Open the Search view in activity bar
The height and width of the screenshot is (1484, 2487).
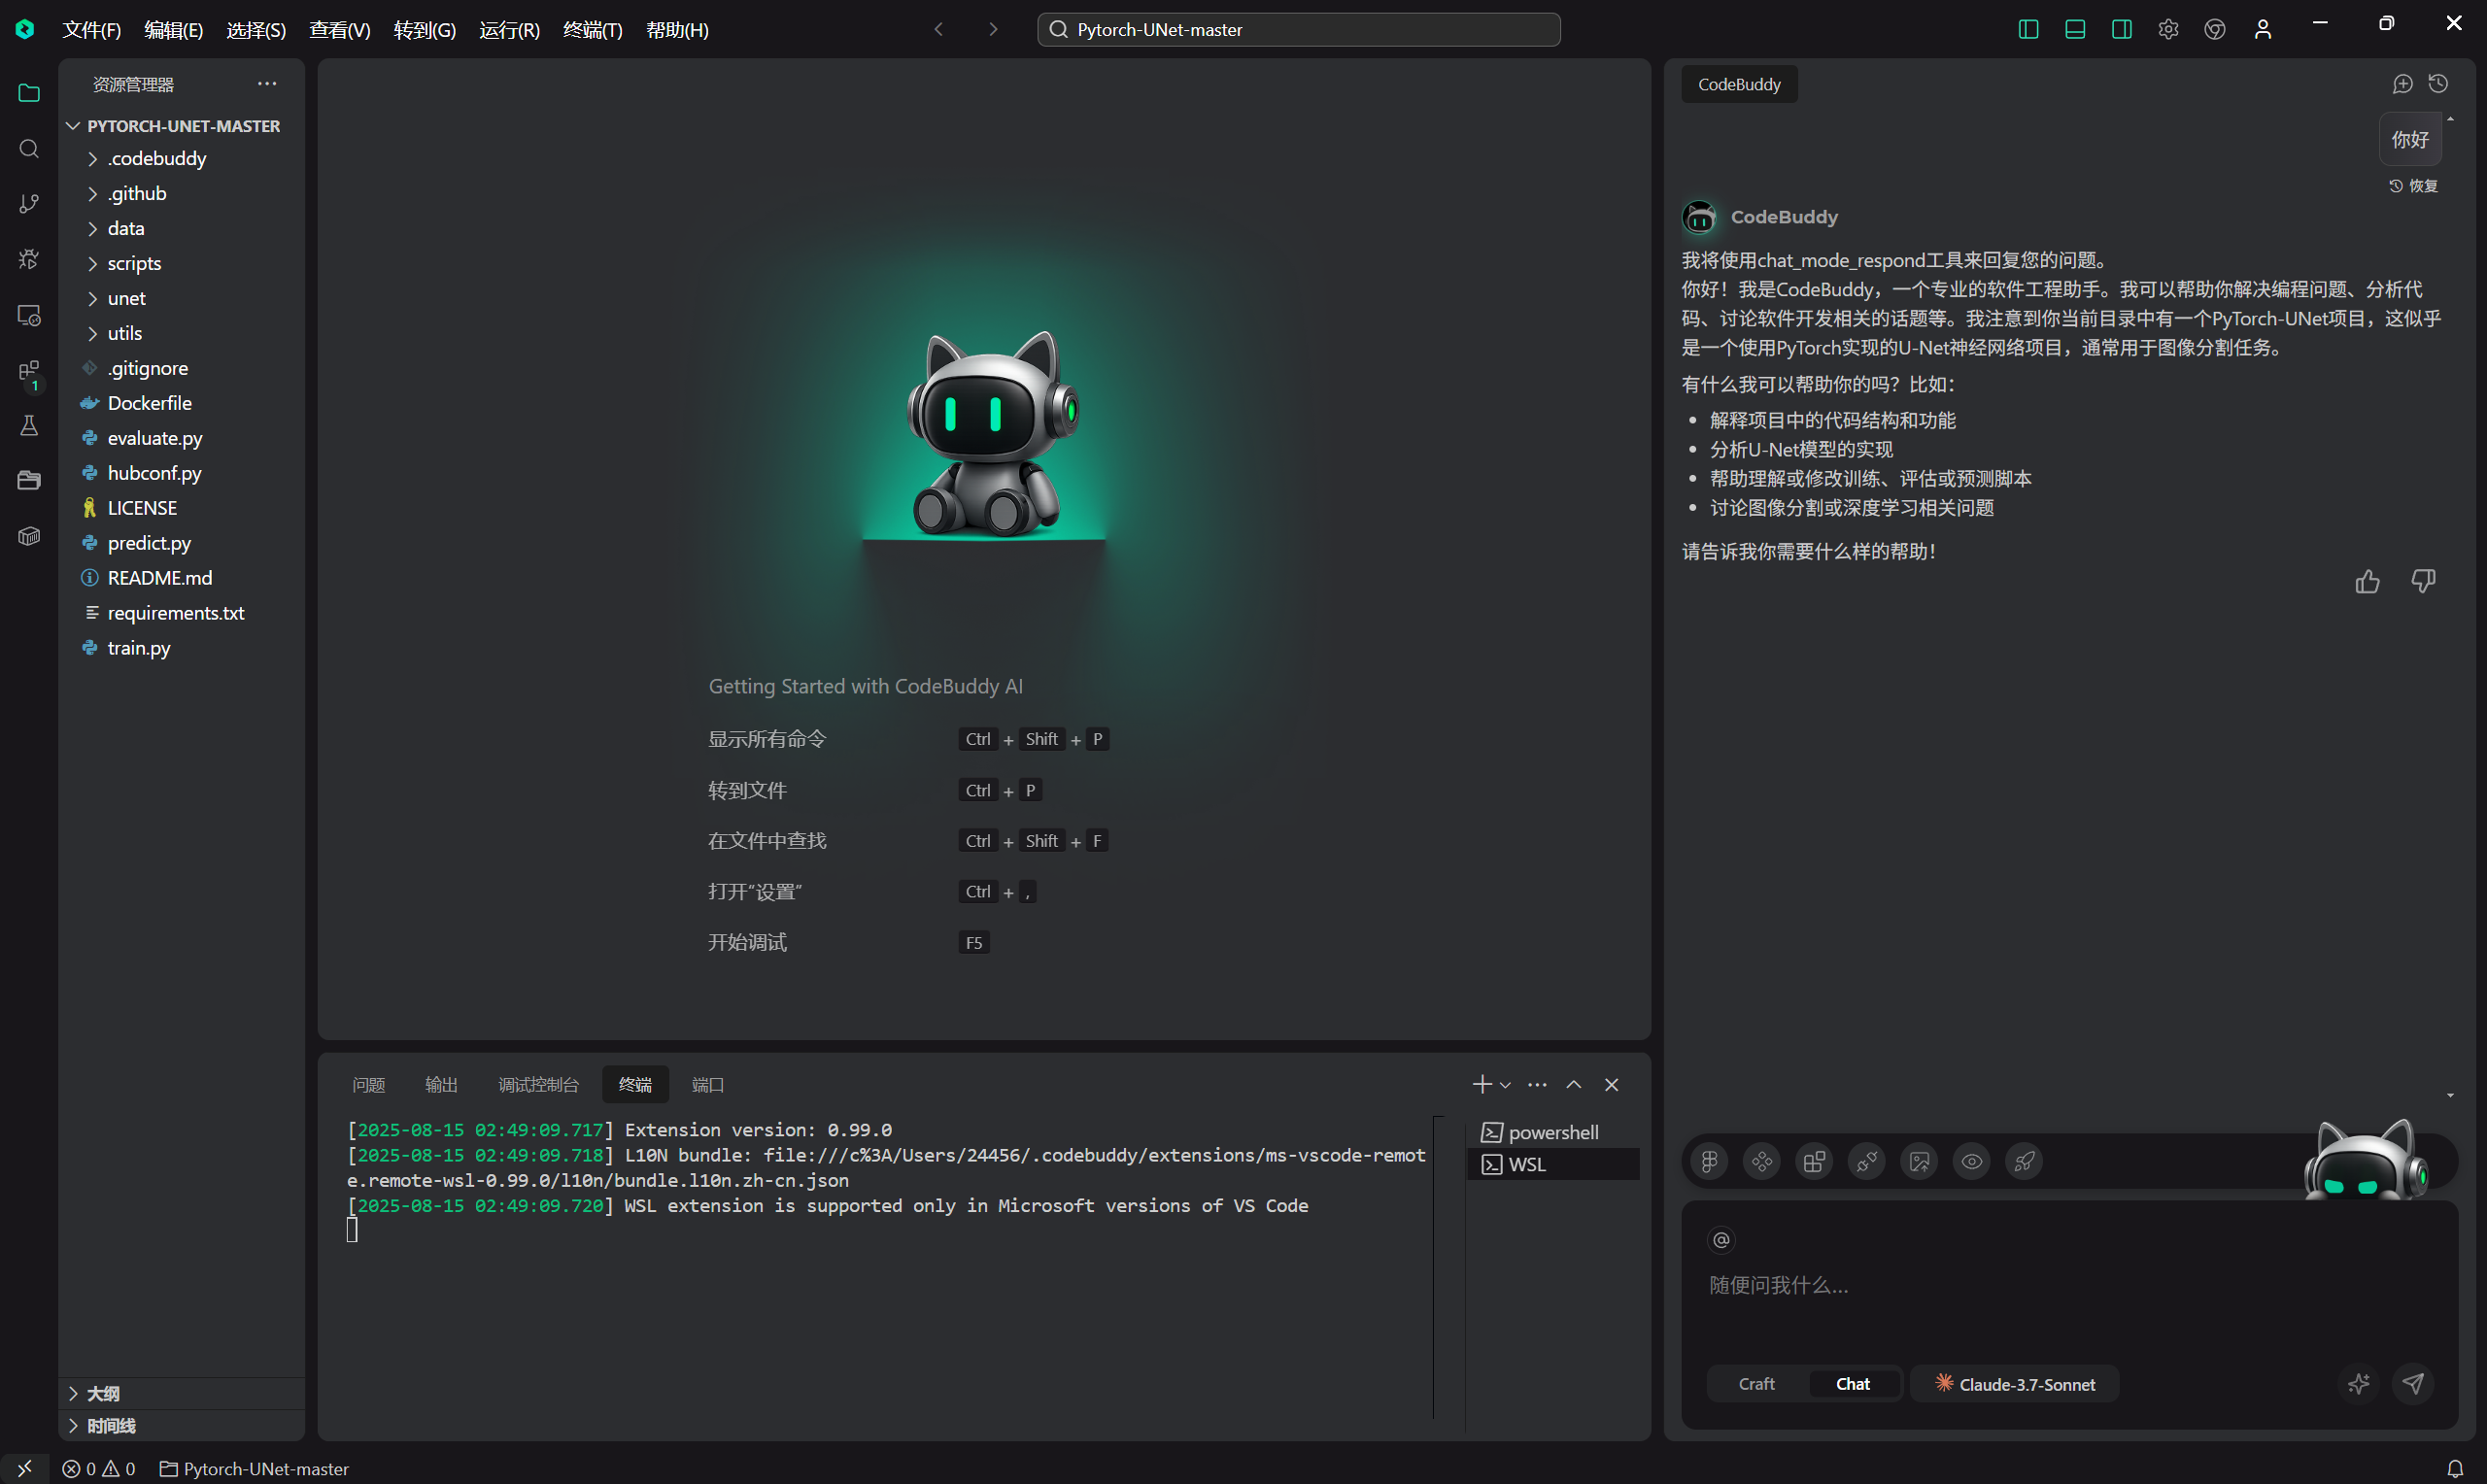pyautogui.click(x=29, y=149)
